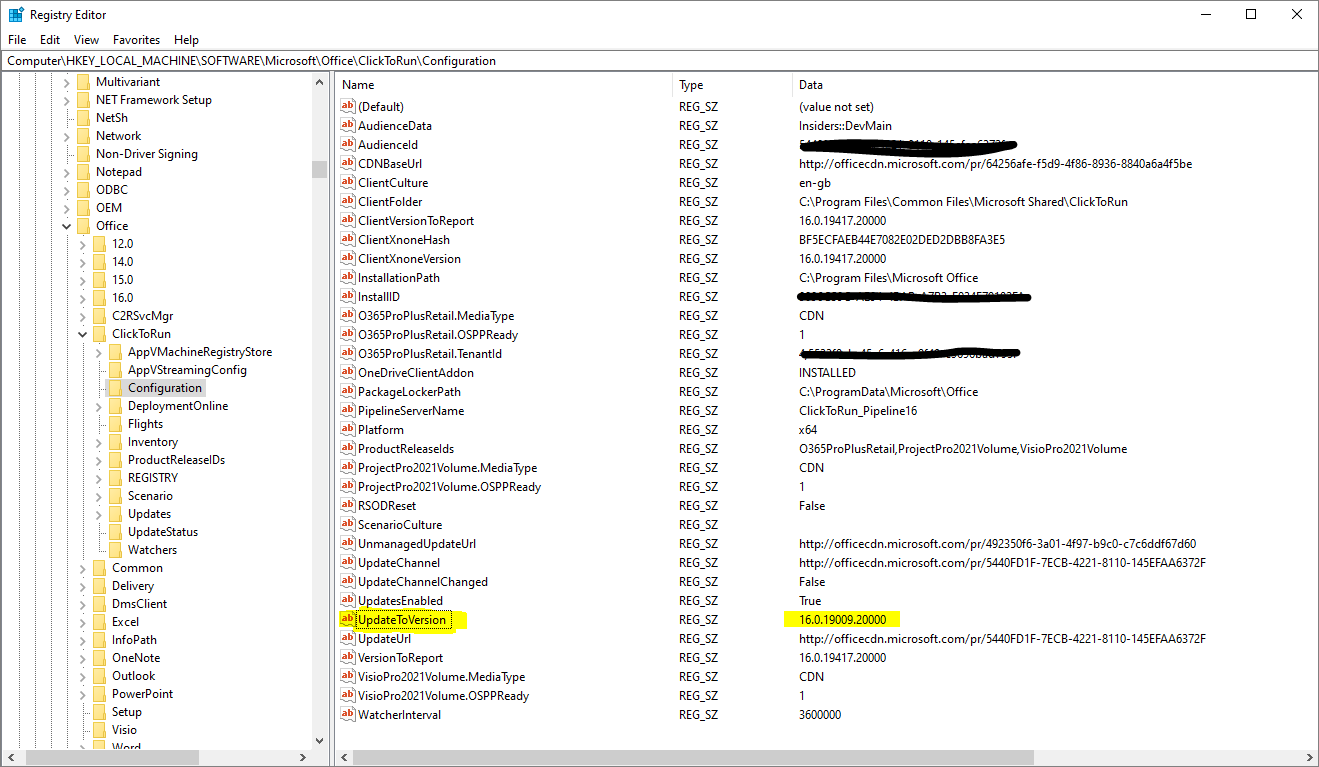
Task: Select the string icon for Platform value
Action: [x=348, y=429]
